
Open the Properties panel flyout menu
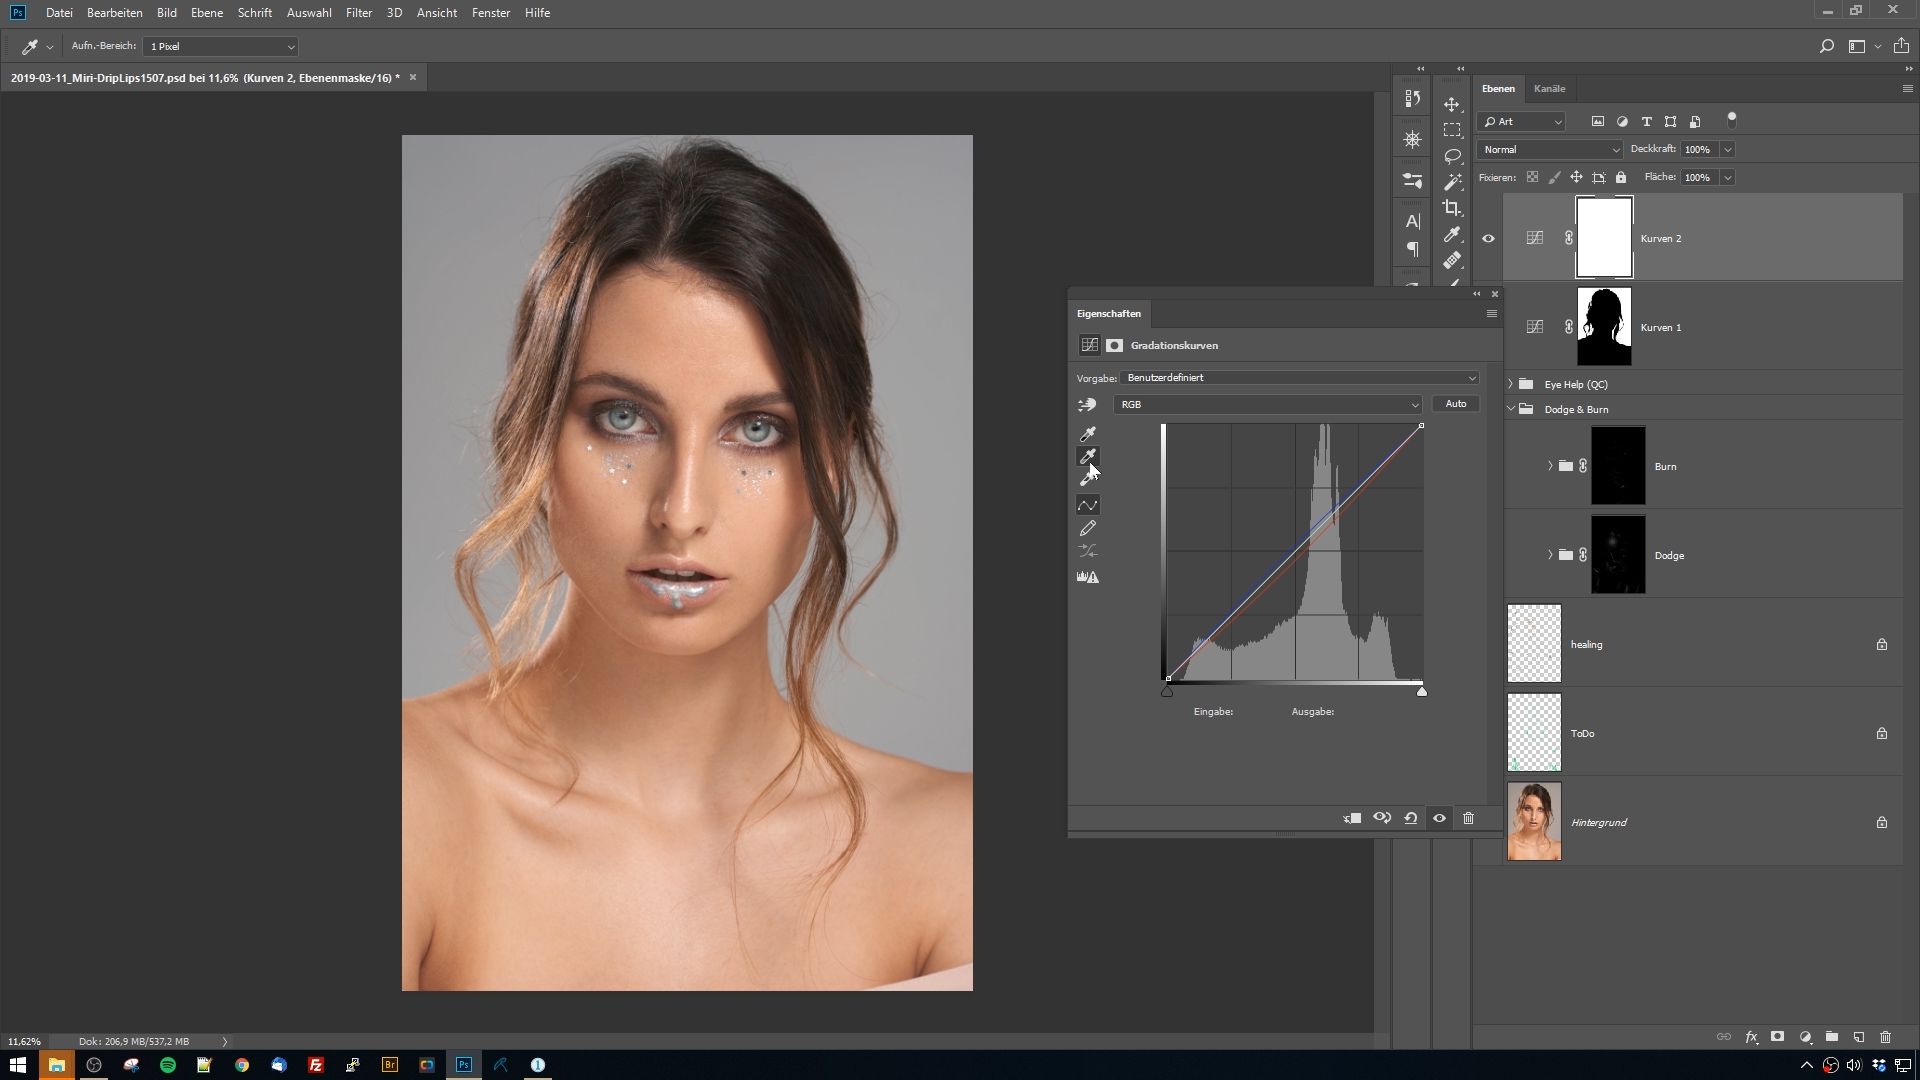click(x=1491, y=313)
